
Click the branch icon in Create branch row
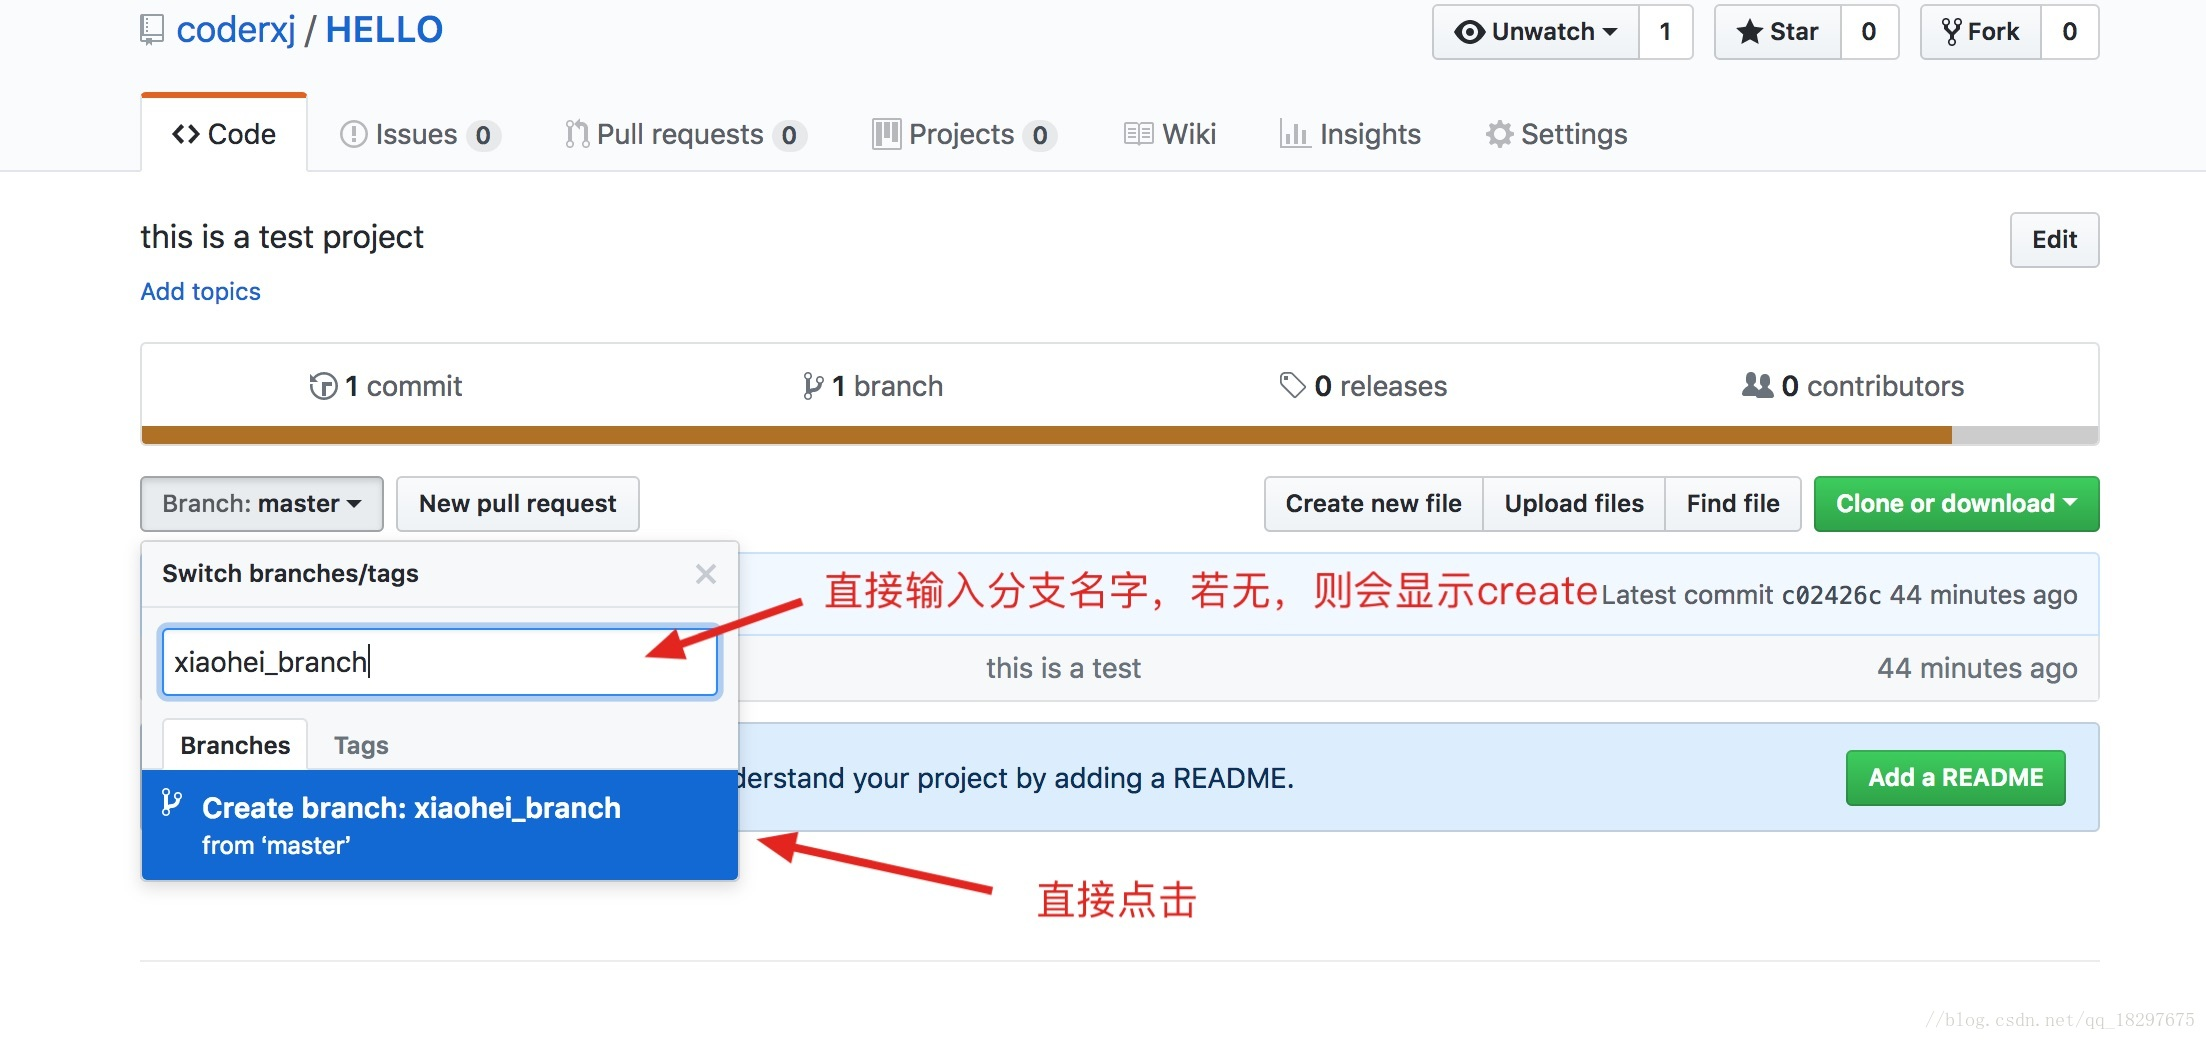point(172,802)
